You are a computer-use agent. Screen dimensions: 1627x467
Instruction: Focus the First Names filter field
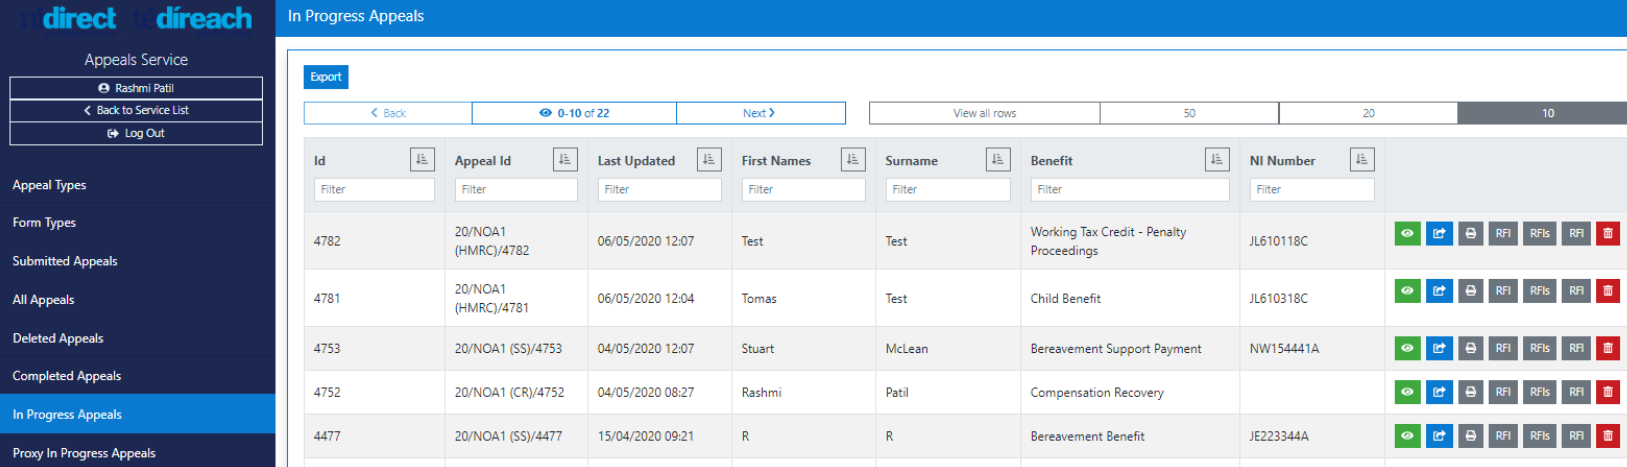click(804, 189)
